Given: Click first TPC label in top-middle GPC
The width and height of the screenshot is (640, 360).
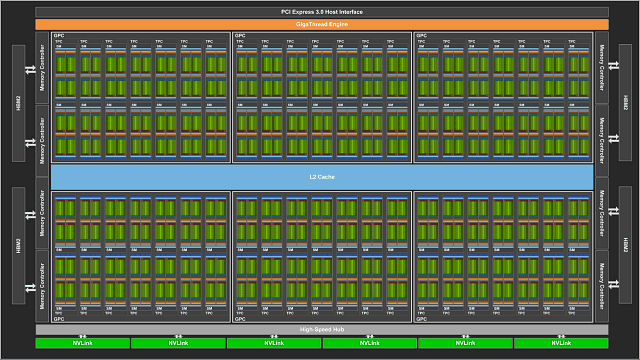Looking at the screenshot, I should (240, 42).
